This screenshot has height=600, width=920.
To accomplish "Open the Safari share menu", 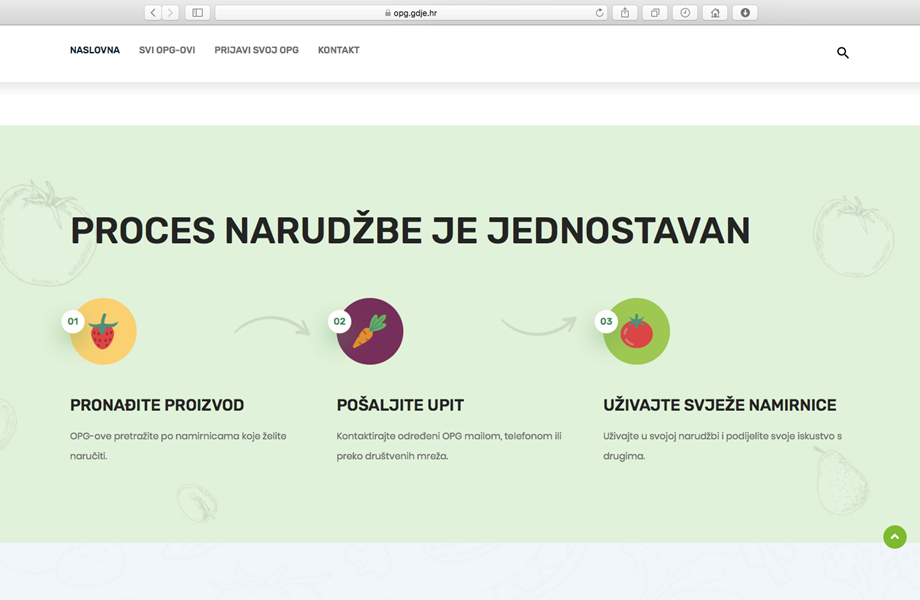I will 625,13.
